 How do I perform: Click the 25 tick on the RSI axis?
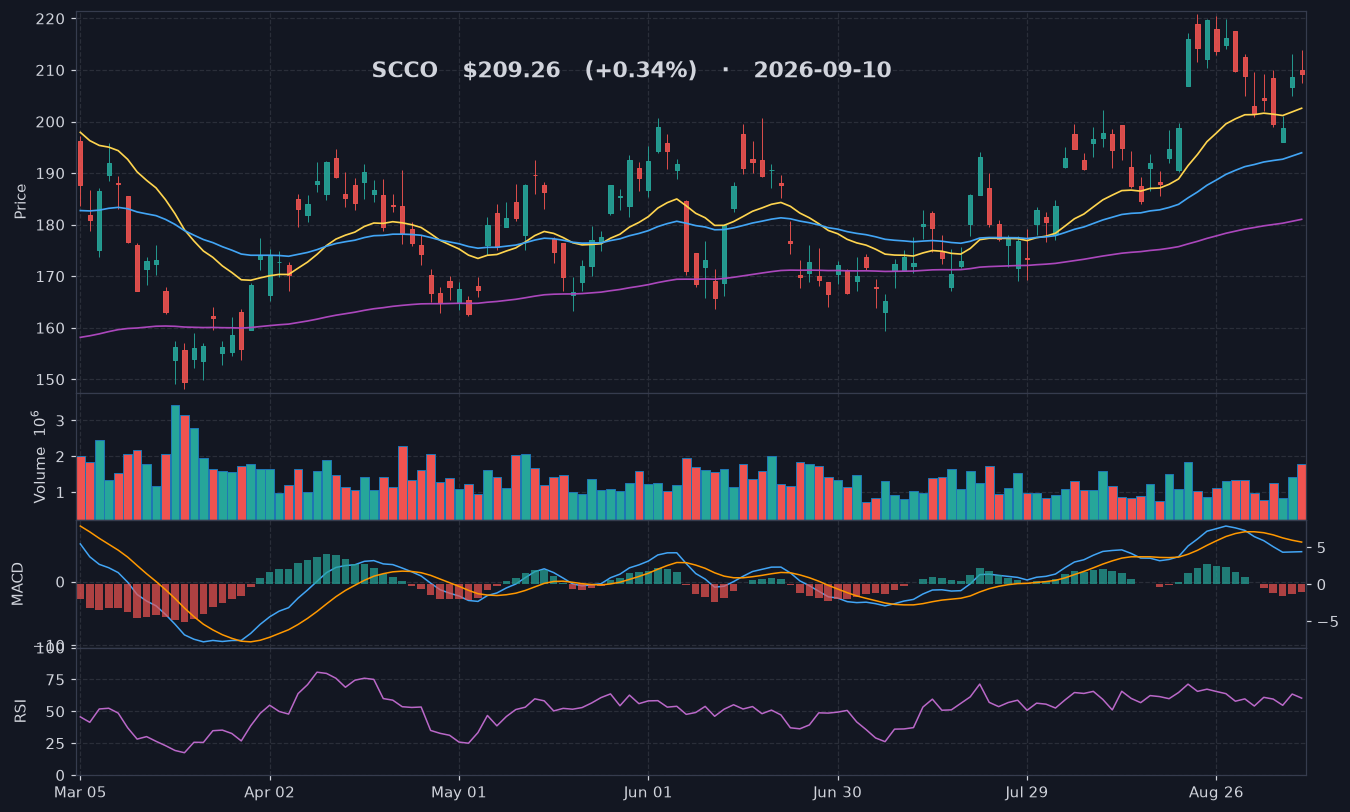coord(56,744)
